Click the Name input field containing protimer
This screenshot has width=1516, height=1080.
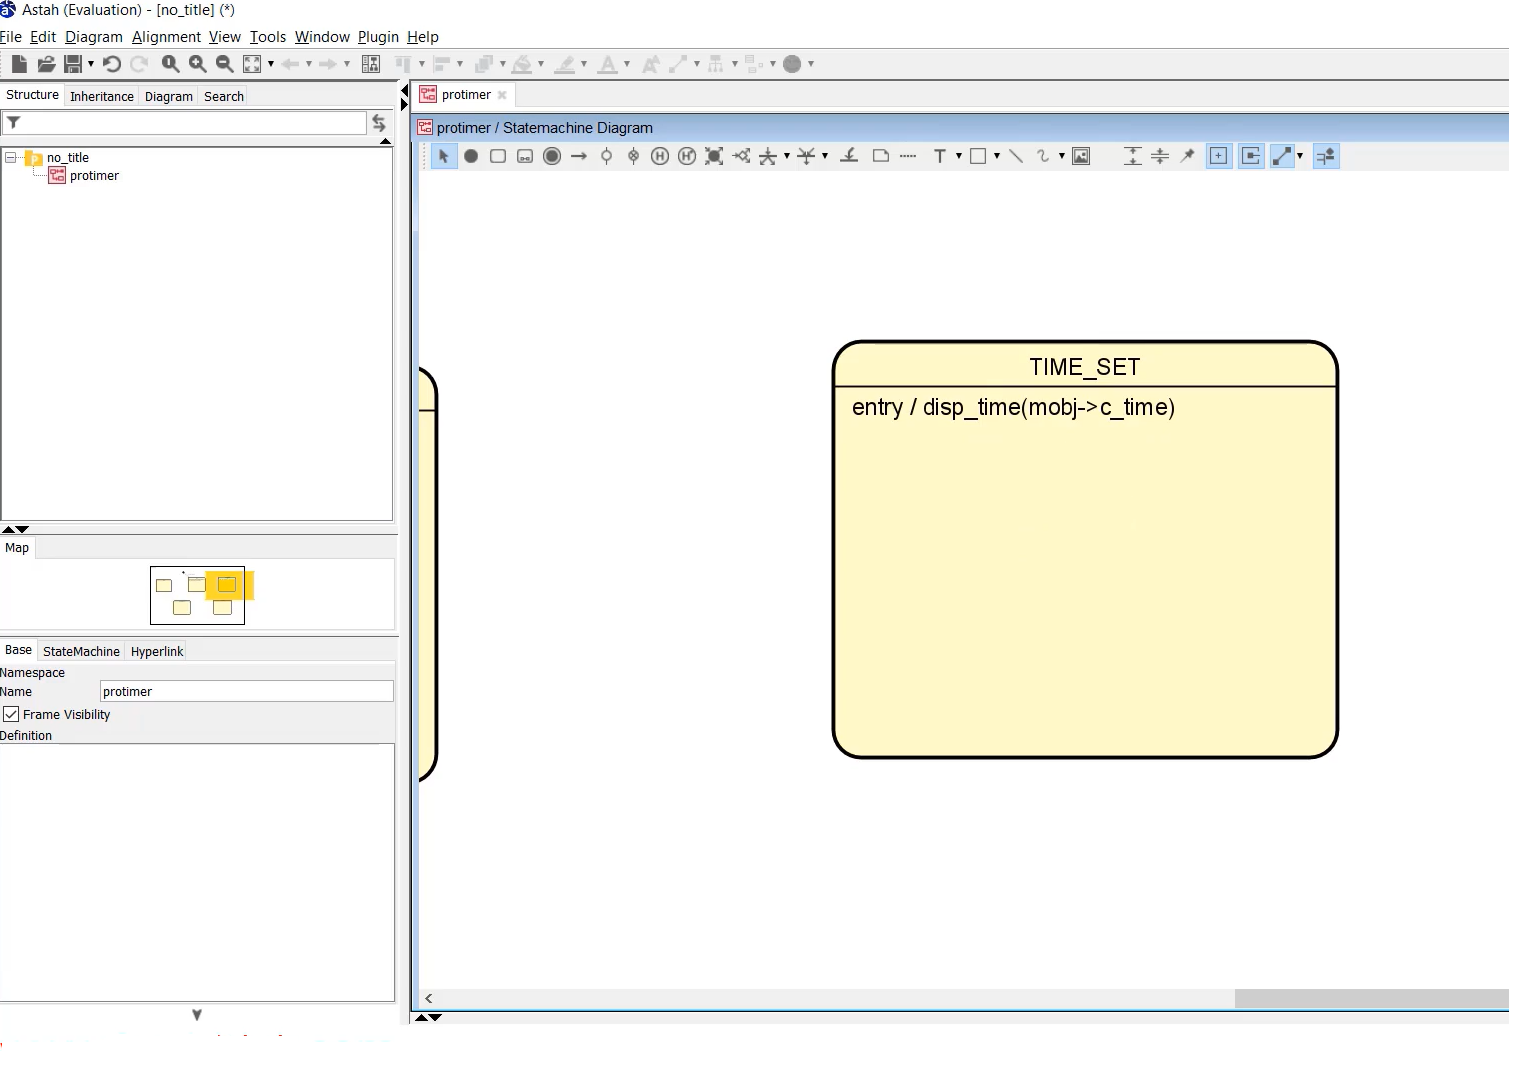pyautogui.click(x=247, y=691)
